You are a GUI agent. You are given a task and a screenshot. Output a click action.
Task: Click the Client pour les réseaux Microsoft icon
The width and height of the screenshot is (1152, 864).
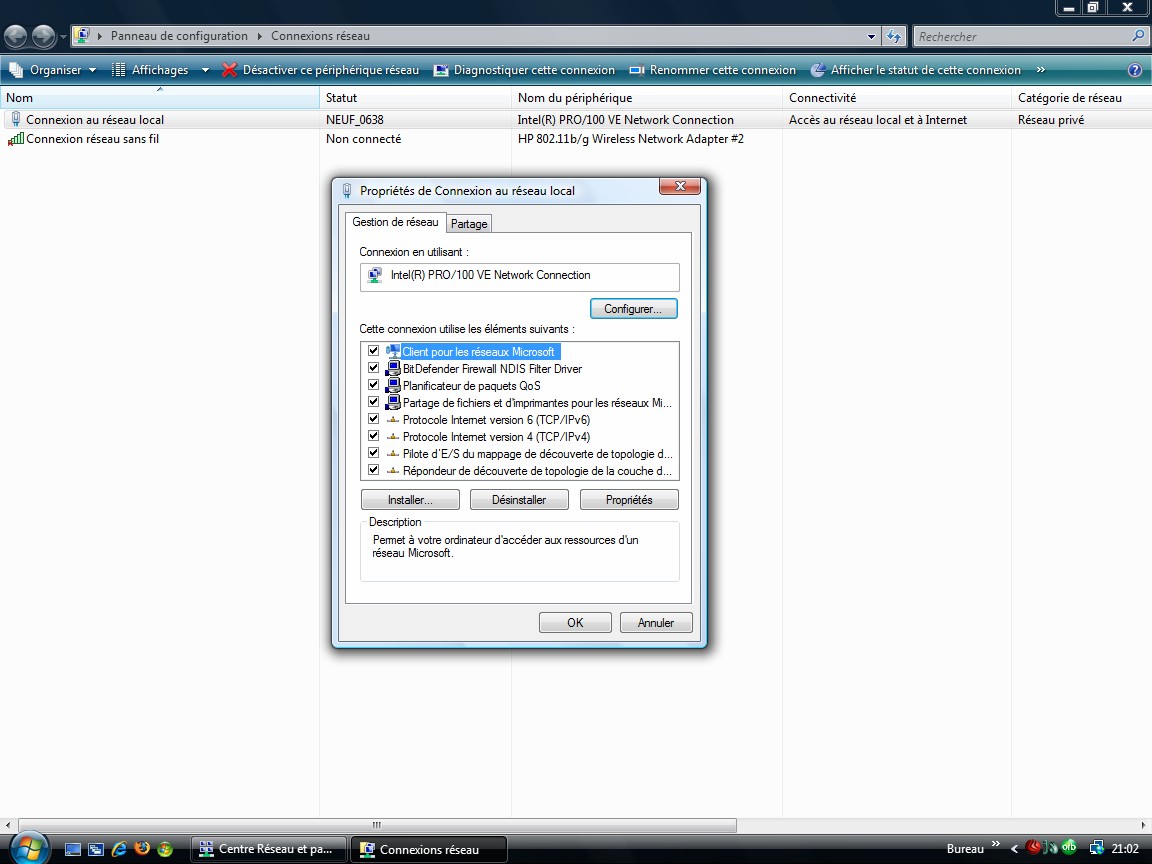coord(393,351)
